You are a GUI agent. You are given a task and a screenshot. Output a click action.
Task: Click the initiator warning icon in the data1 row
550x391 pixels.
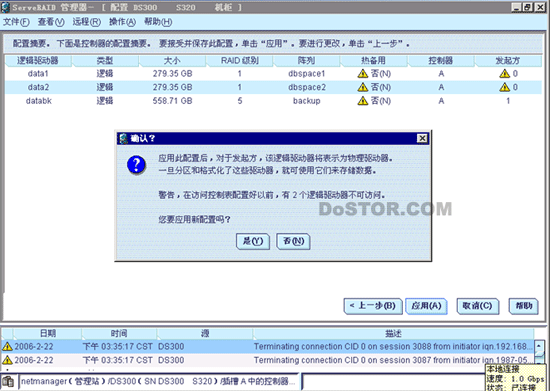pos(504,74)
